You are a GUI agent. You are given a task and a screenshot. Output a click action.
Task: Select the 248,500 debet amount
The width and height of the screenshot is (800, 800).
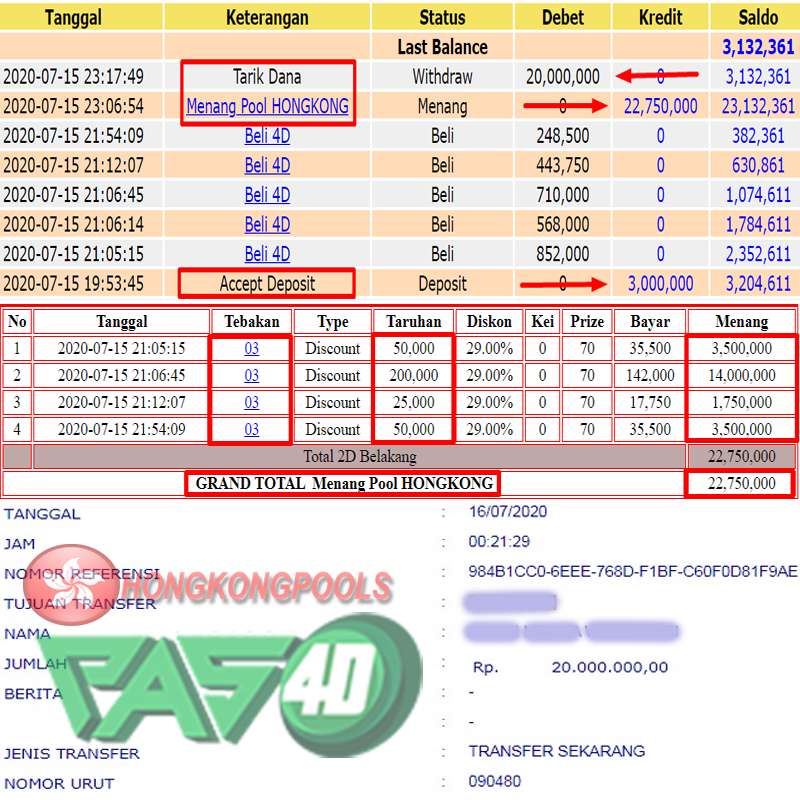tap(563, 136)
